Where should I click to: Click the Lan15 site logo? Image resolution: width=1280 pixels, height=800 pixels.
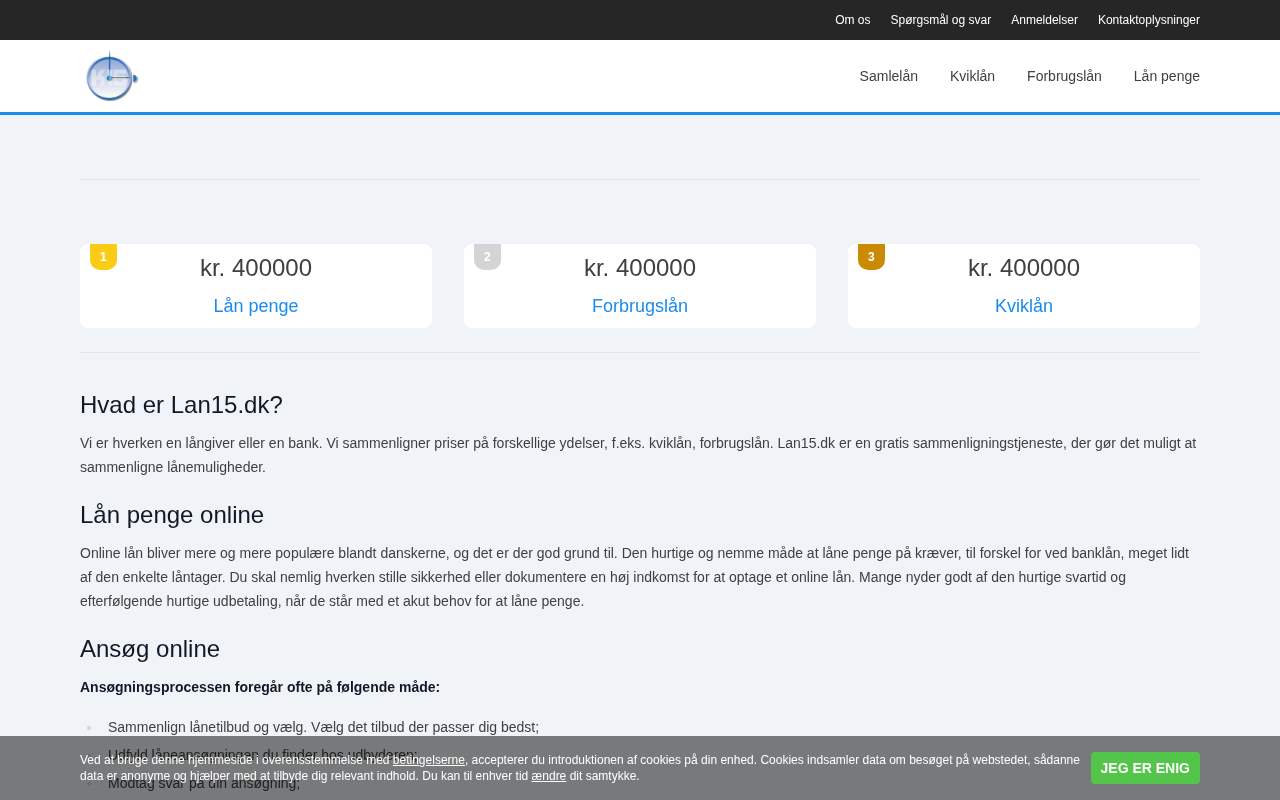click(111, 77)
